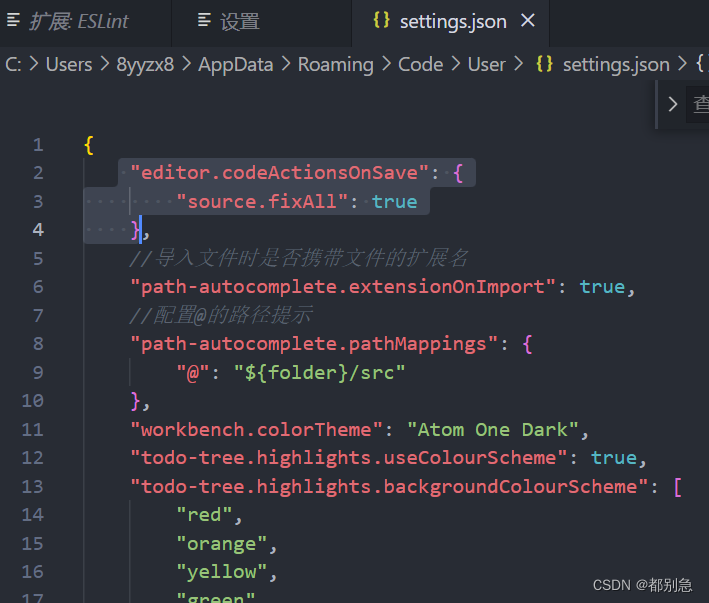Click the "yellow" array entry

coord(222,573)
